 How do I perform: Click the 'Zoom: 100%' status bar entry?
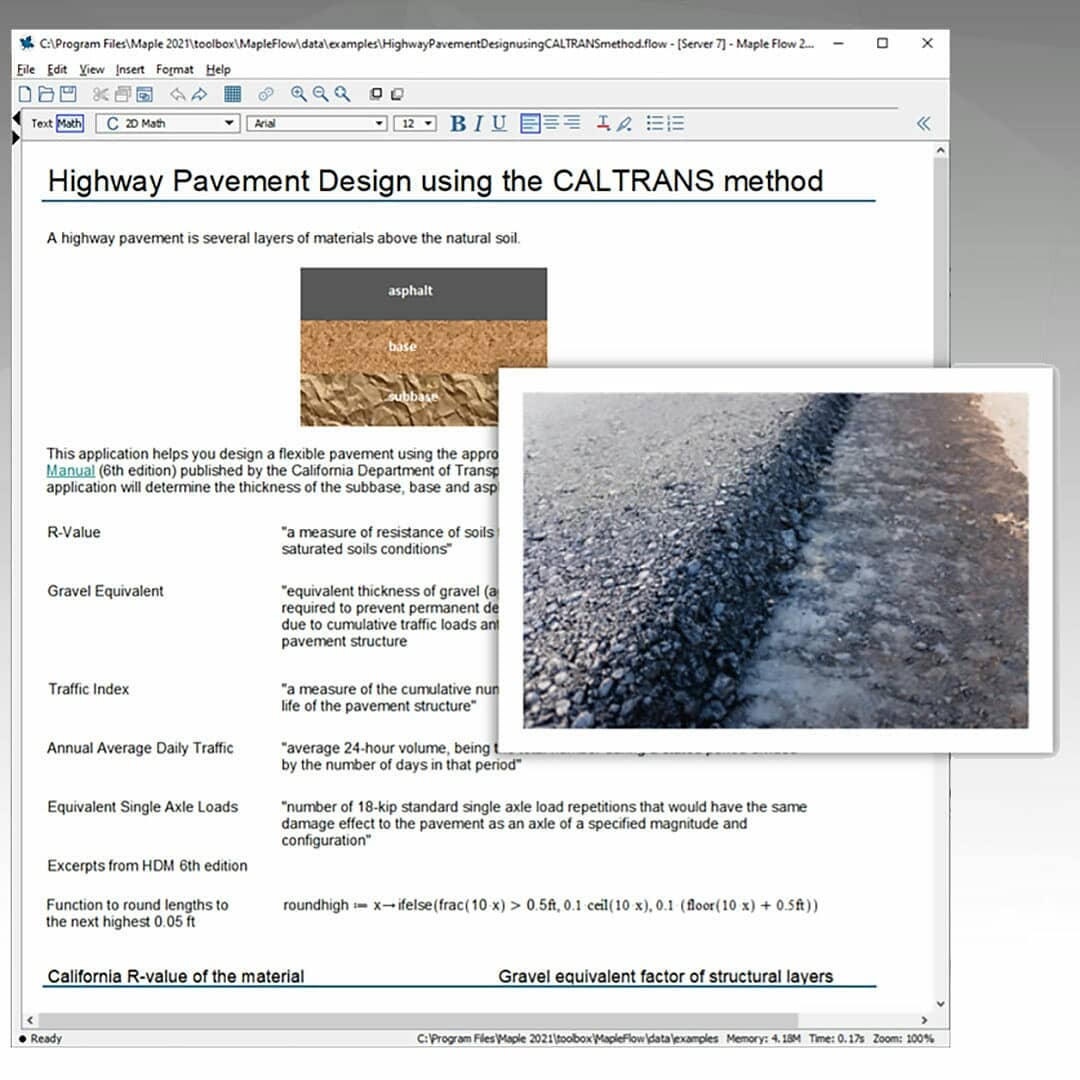point(903,1038)
